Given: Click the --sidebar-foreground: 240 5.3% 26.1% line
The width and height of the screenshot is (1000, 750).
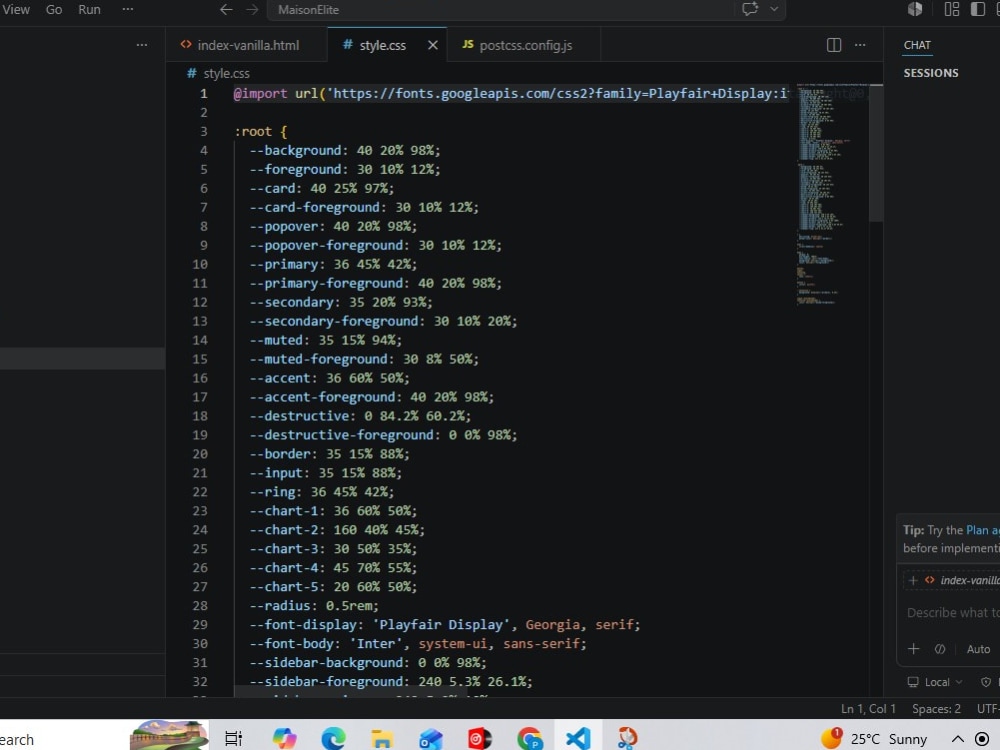Looking at the screenshot, I should [x=390, y=682].
